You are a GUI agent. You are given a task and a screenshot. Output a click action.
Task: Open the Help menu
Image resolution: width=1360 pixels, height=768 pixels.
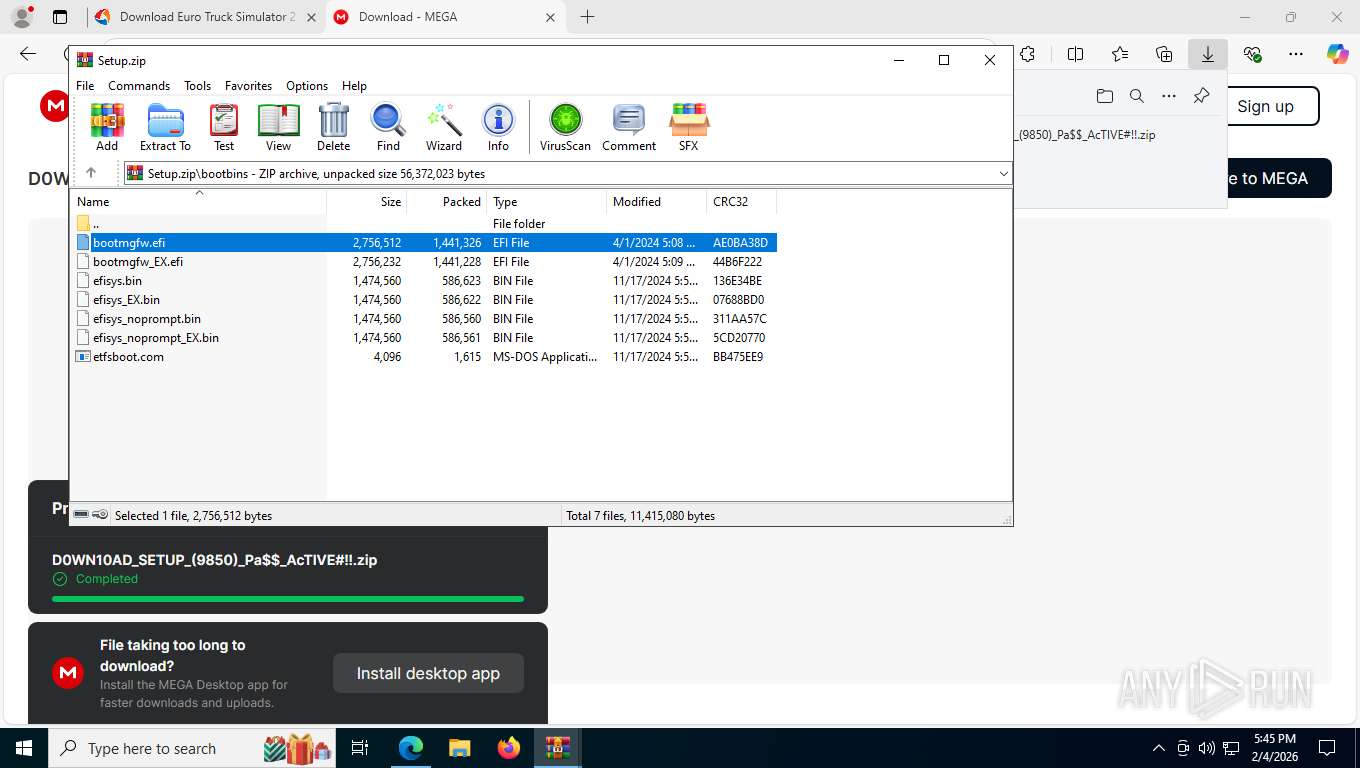click(354, 86)
